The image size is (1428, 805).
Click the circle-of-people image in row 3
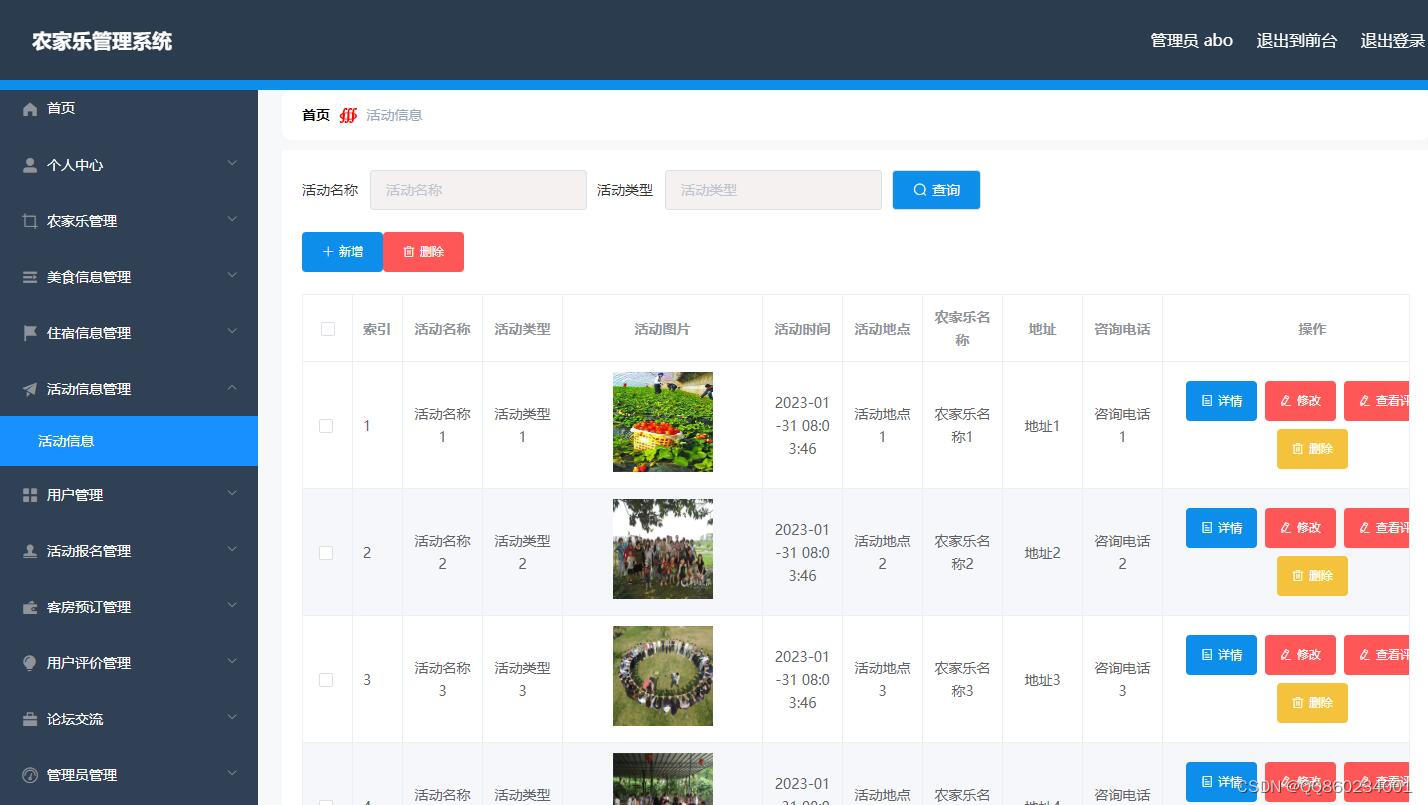663,676
